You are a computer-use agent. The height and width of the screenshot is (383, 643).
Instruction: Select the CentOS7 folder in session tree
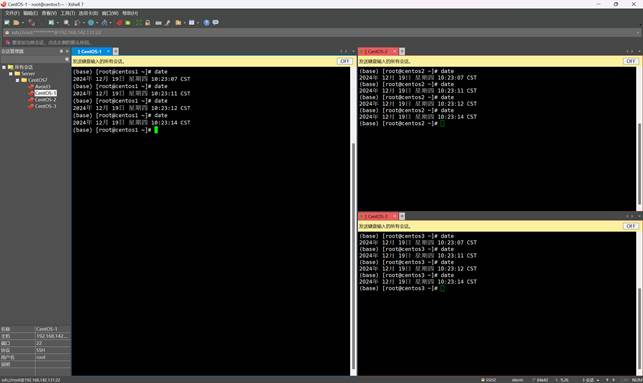(38, 80)
